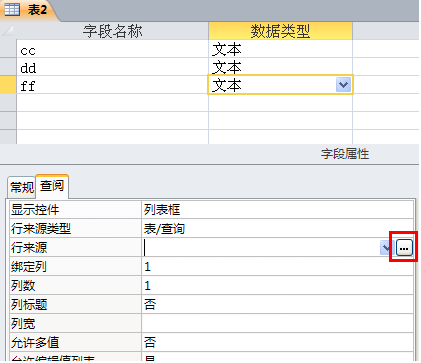Select the cc field name cell
This screenshot has height=363, width=421.
[112, 49]
